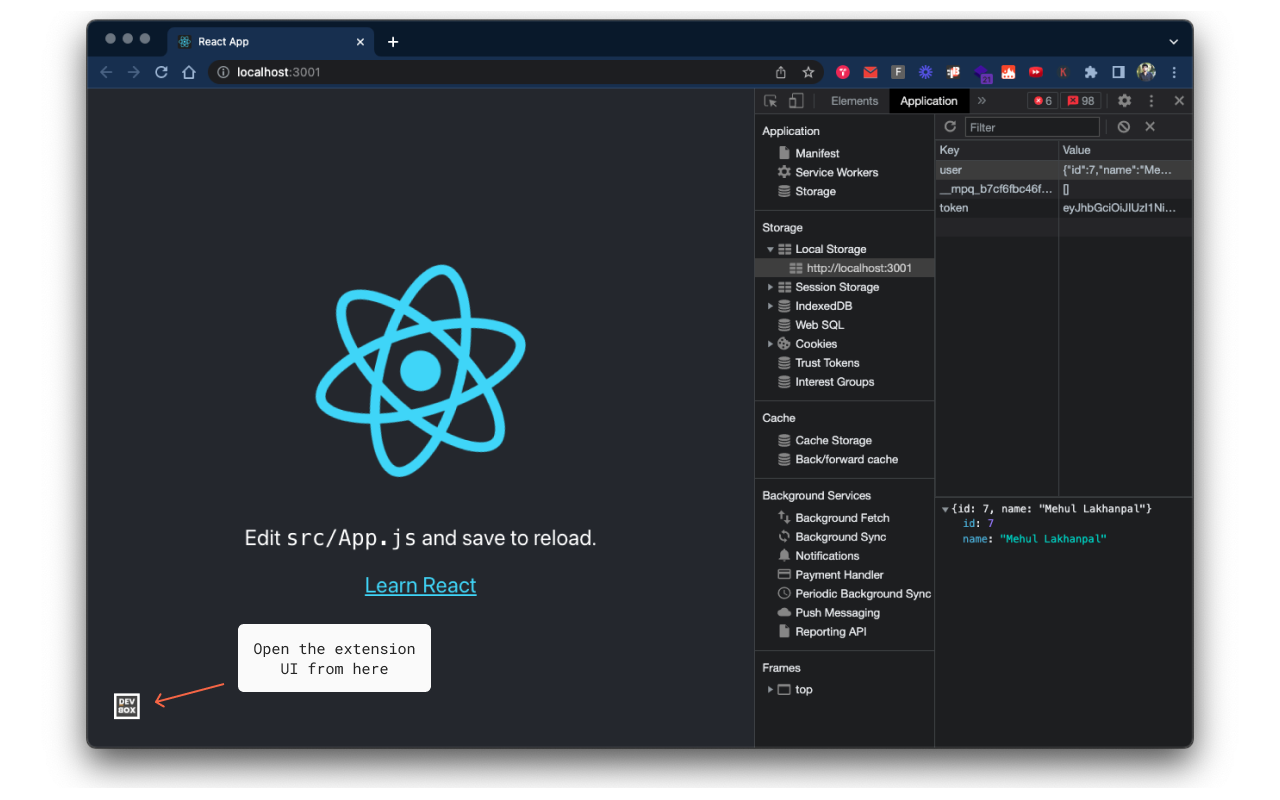Click the 98 issues counter badge
The height and width of the screenshot is (800, 1280).
pyautogui.click(x=1080, y=101)
